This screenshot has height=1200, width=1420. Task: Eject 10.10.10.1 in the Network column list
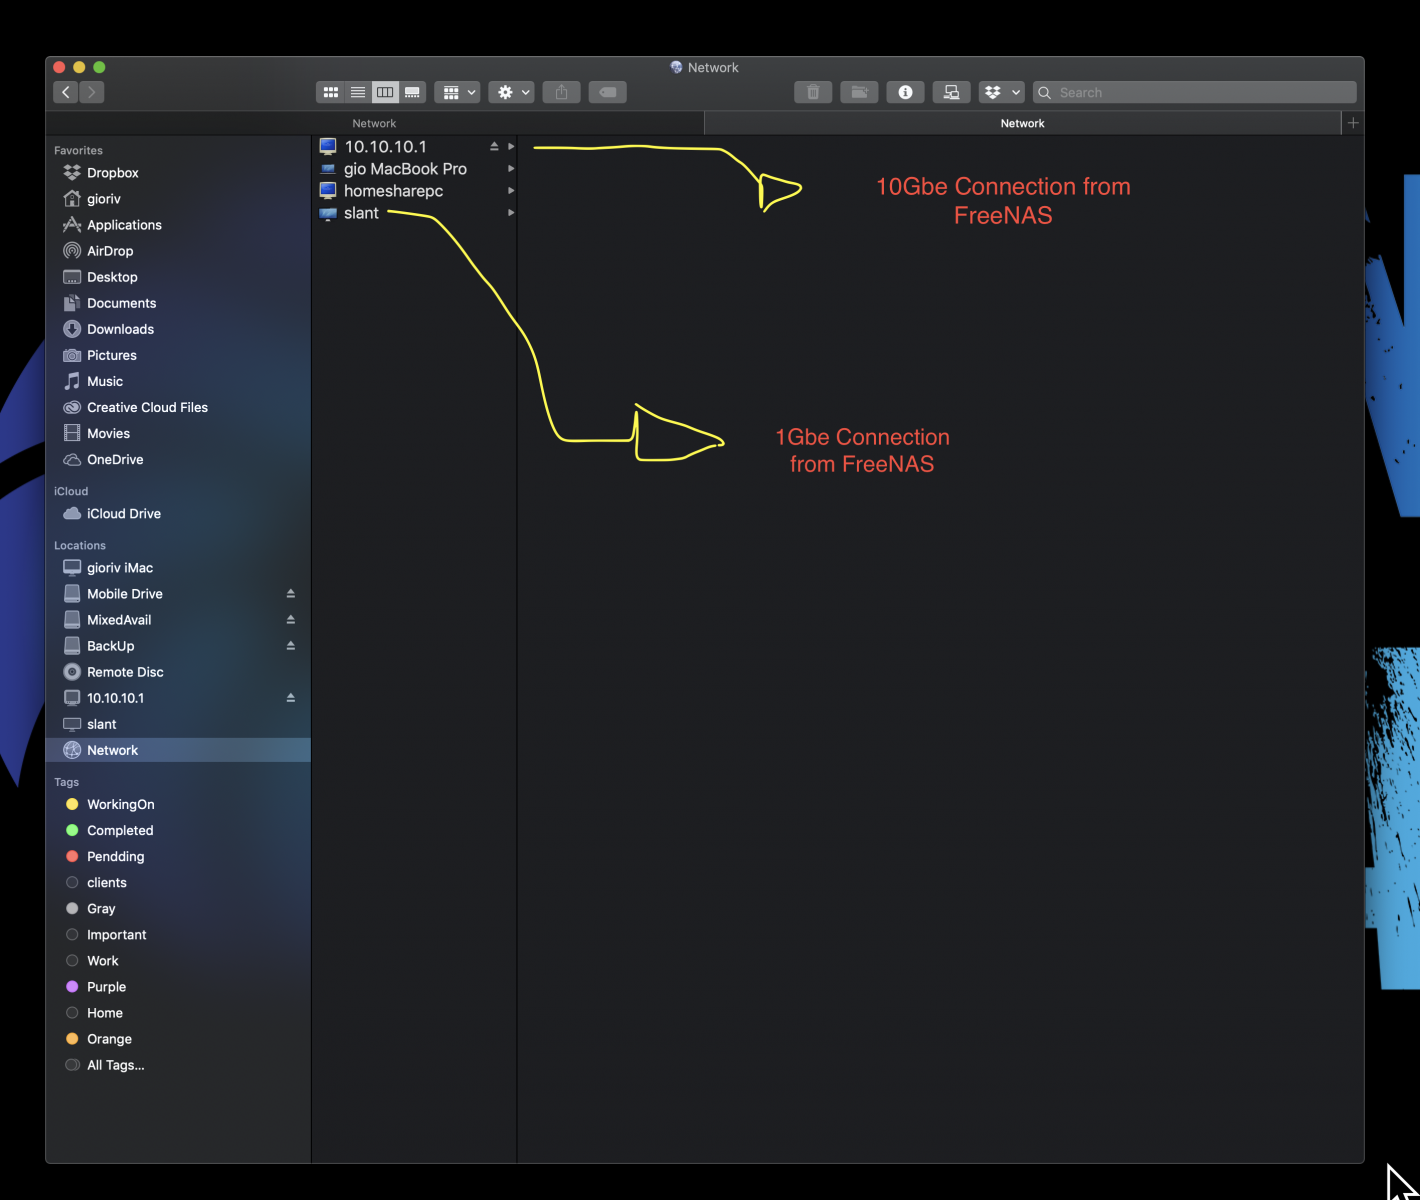coord(494,147)
